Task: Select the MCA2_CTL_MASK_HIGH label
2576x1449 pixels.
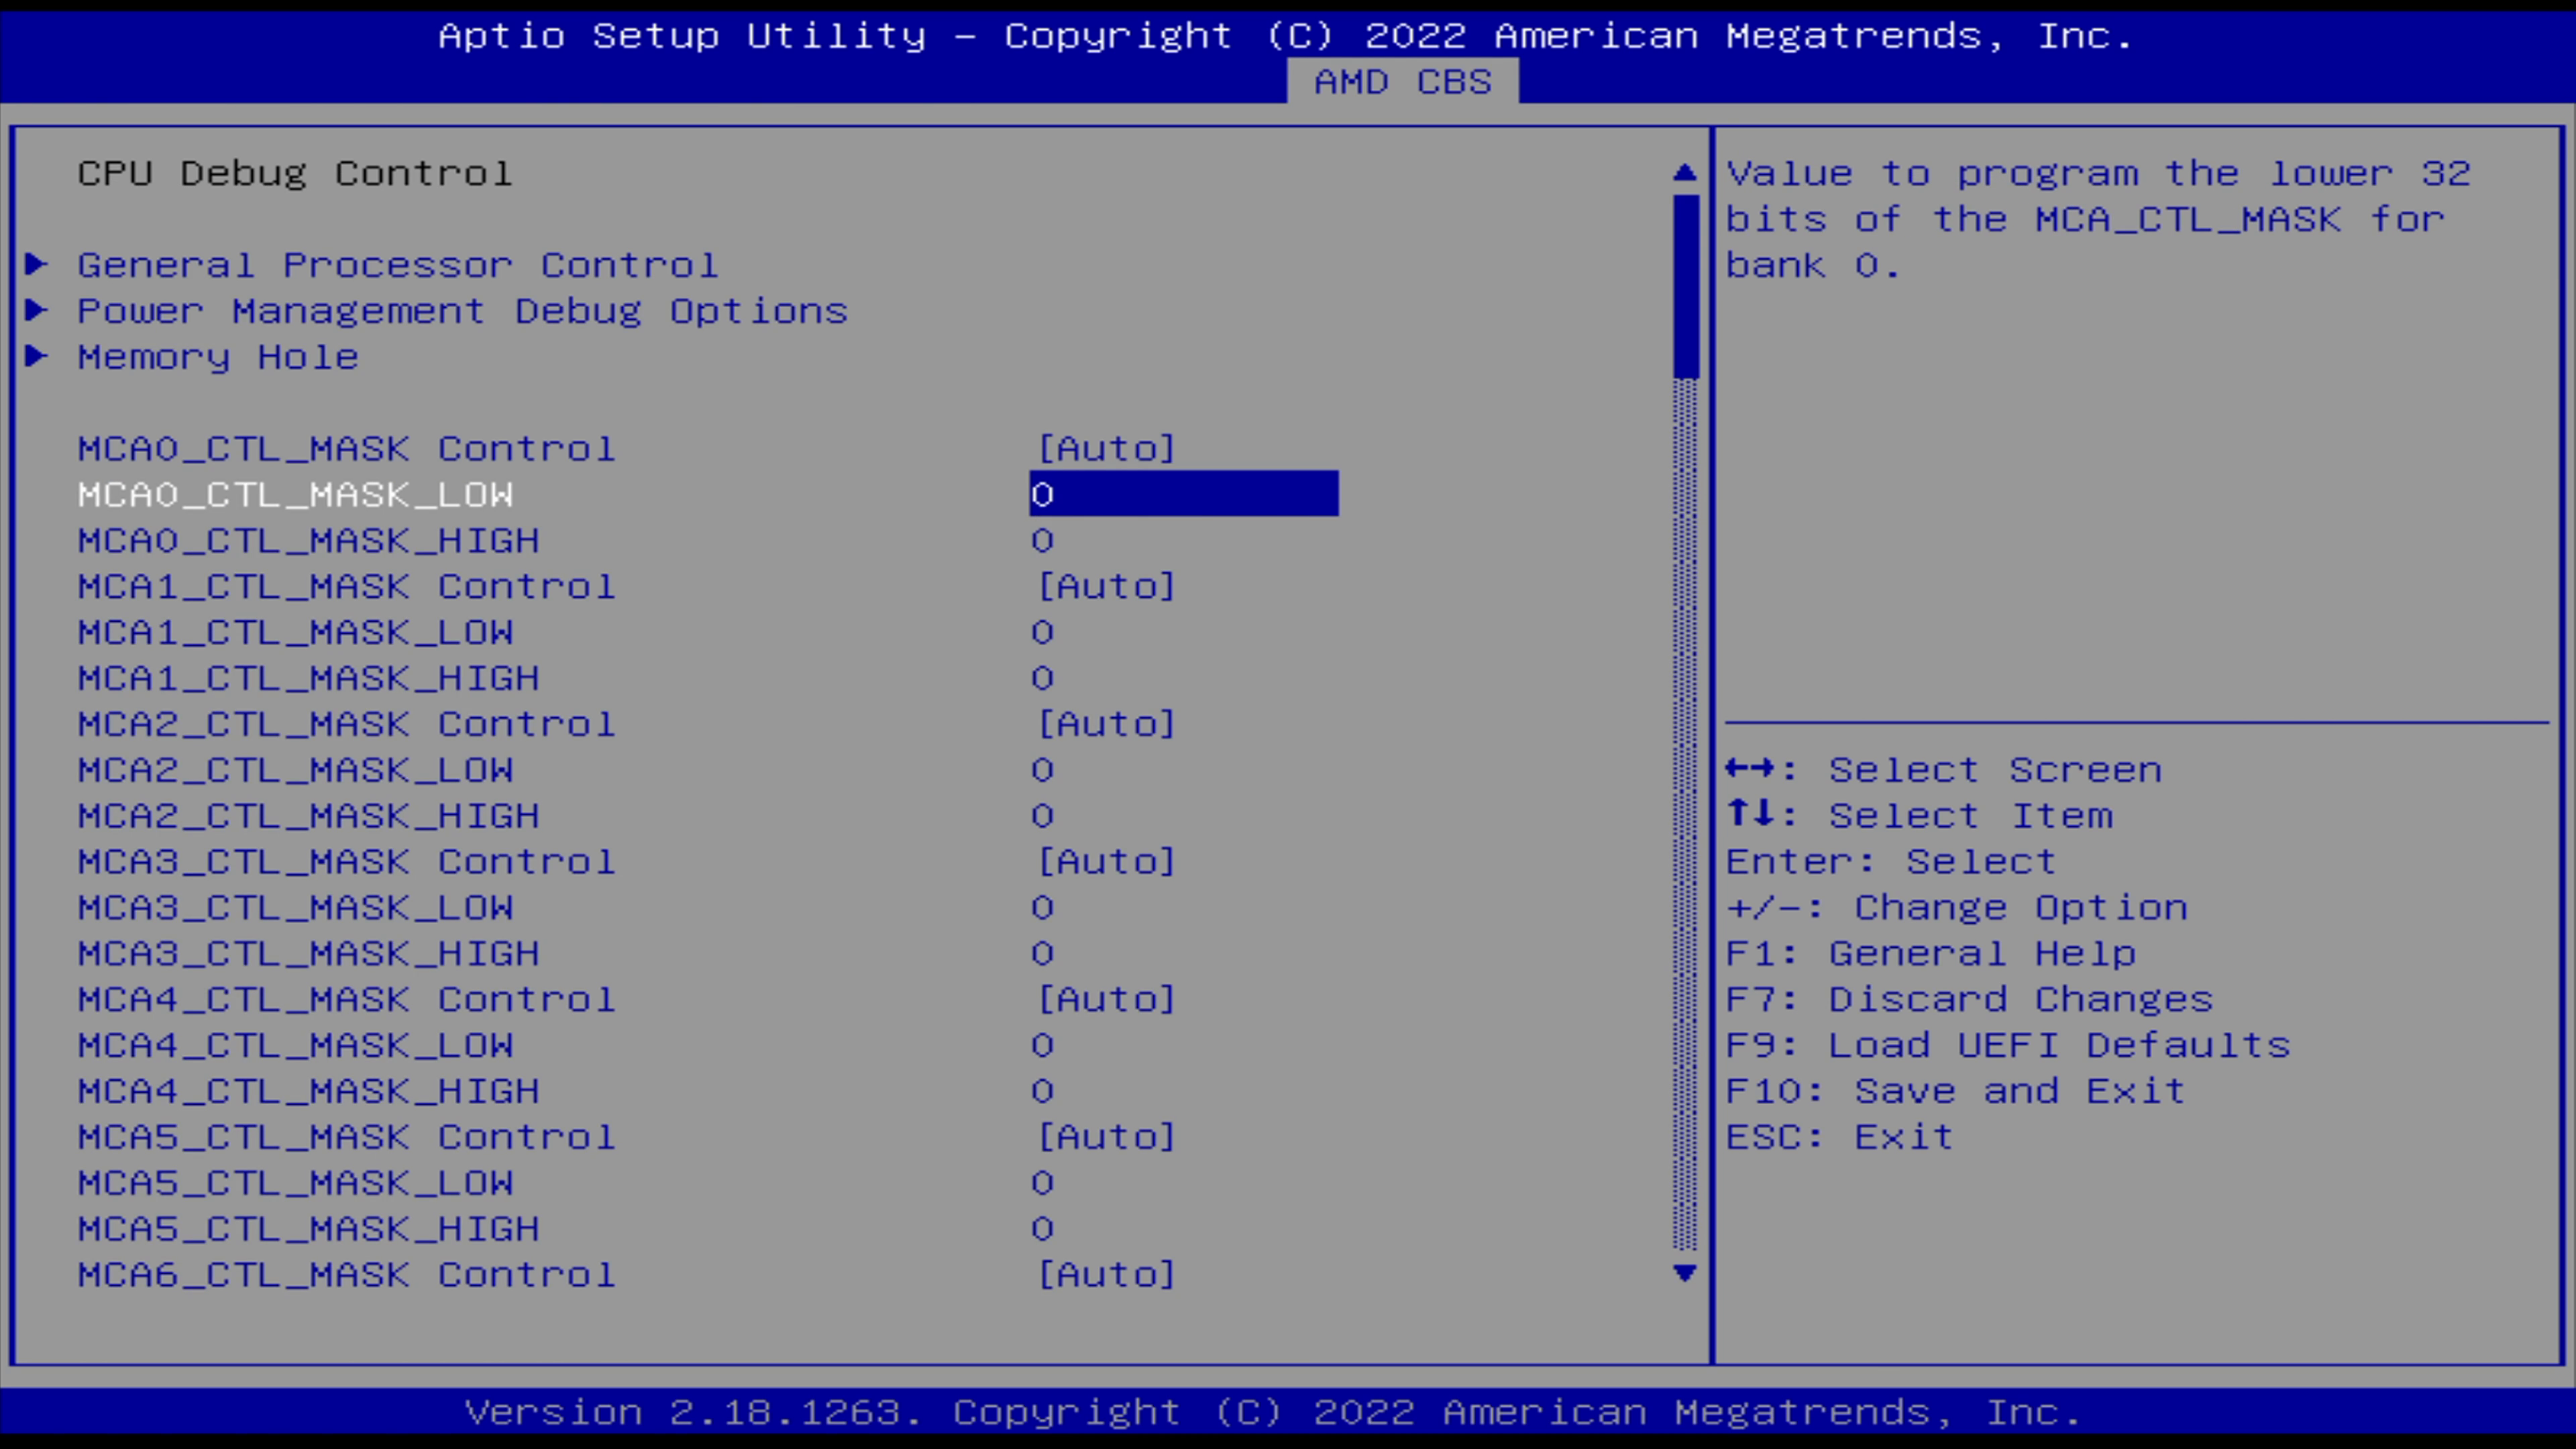Action: tap(309, 816)
